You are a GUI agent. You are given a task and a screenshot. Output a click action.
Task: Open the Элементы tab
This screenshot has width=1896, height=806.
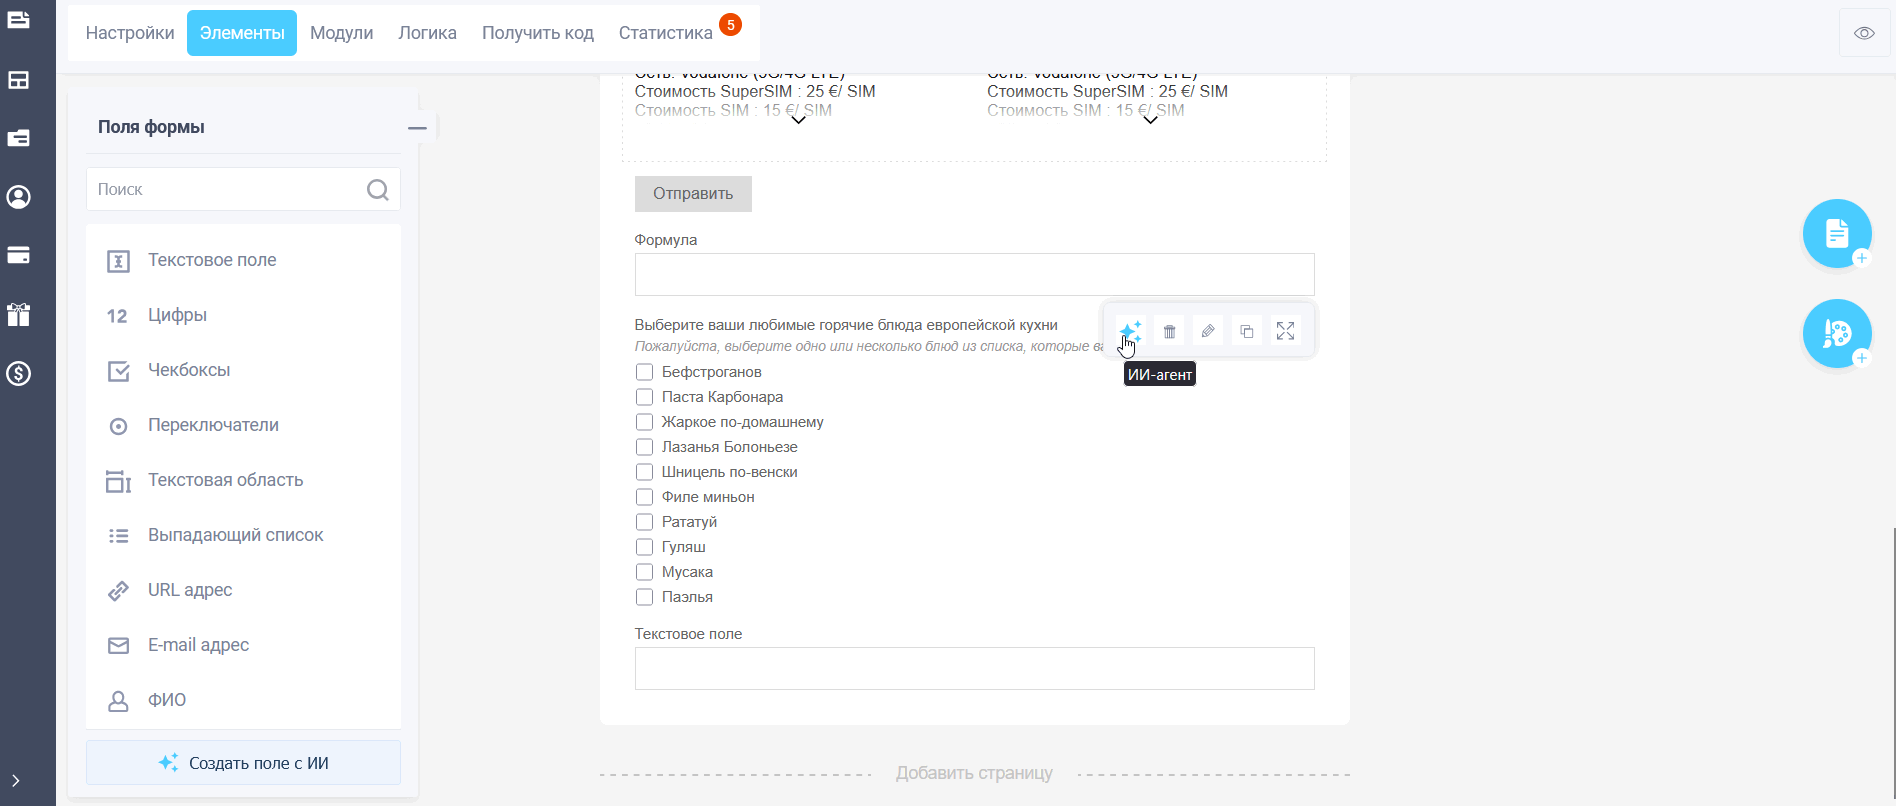tap(242, 33)
